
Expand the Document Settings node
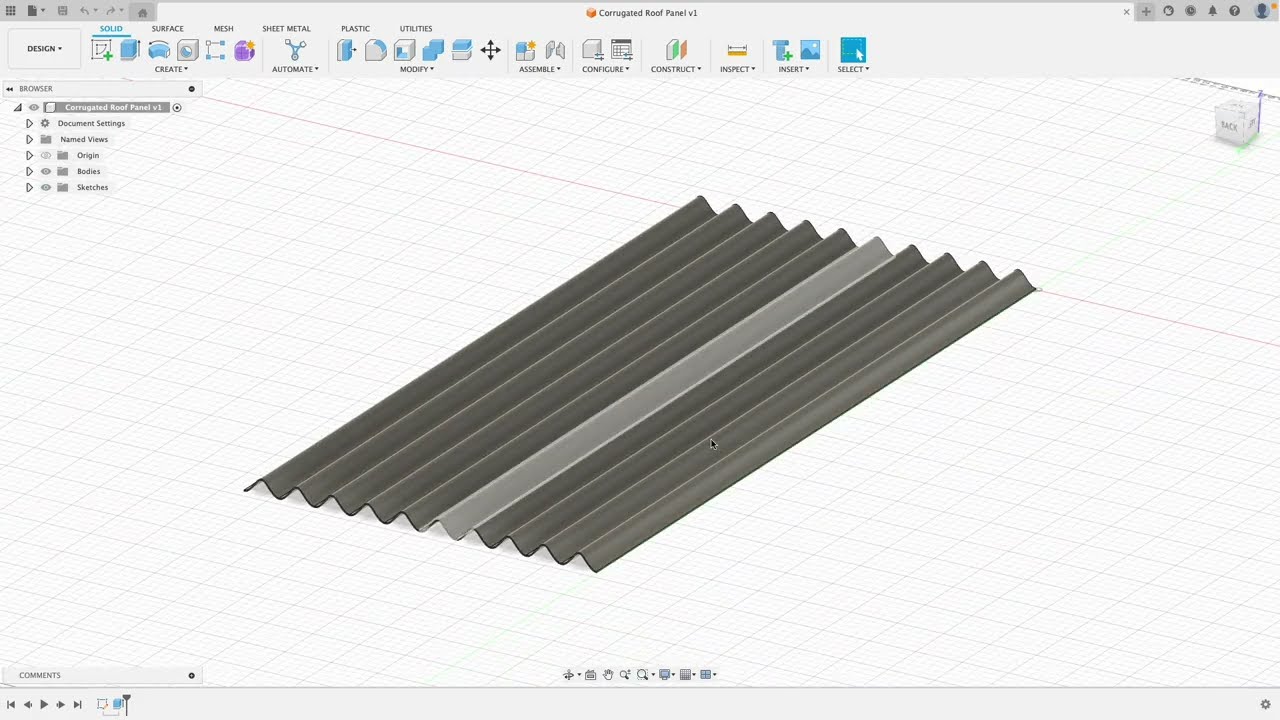pos(29,123)
